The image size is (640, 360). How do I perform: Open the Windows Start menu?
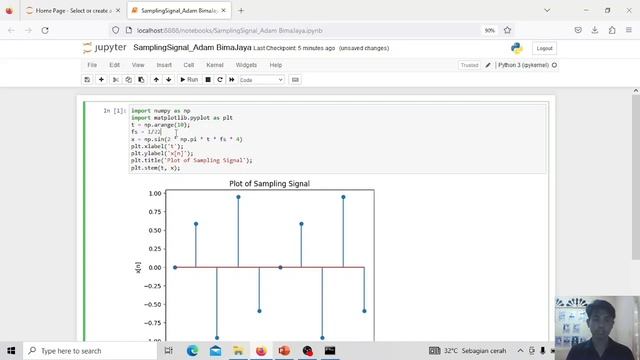click(x=11, y=351)
